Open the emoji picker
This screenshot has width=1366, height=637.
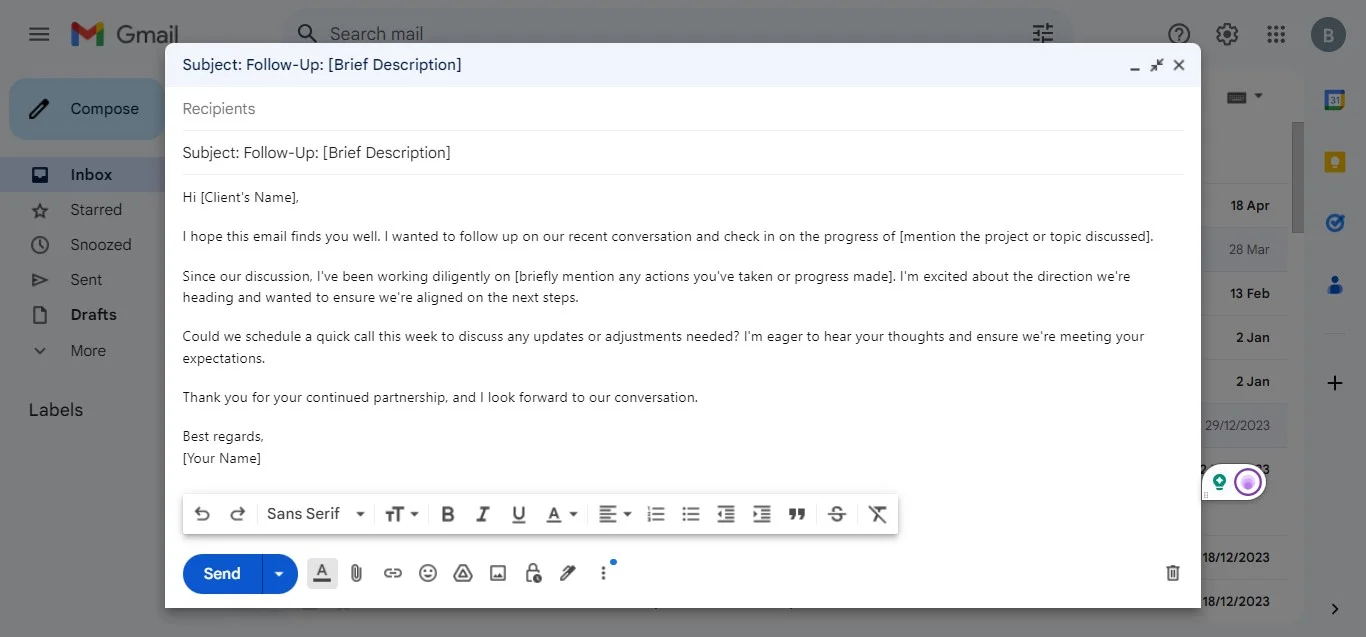click(428, 573)
